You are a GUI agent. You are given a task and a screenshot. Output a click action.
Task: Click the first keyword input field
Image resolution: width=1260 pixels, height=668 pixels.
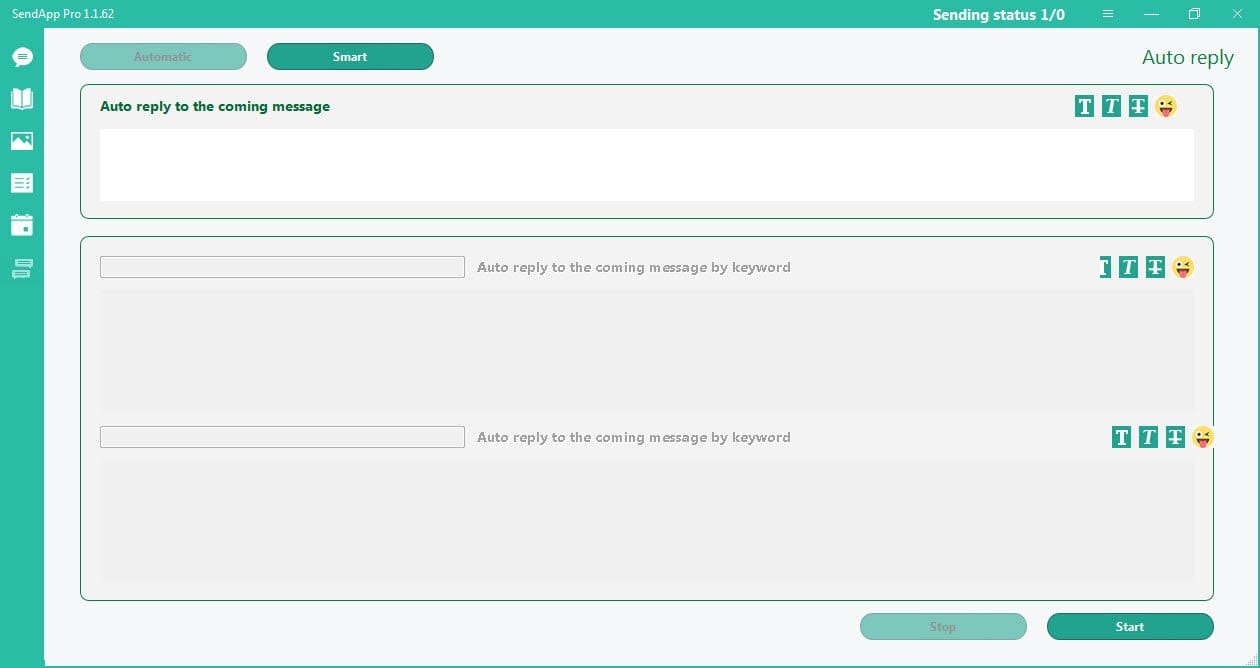(282, 267)
